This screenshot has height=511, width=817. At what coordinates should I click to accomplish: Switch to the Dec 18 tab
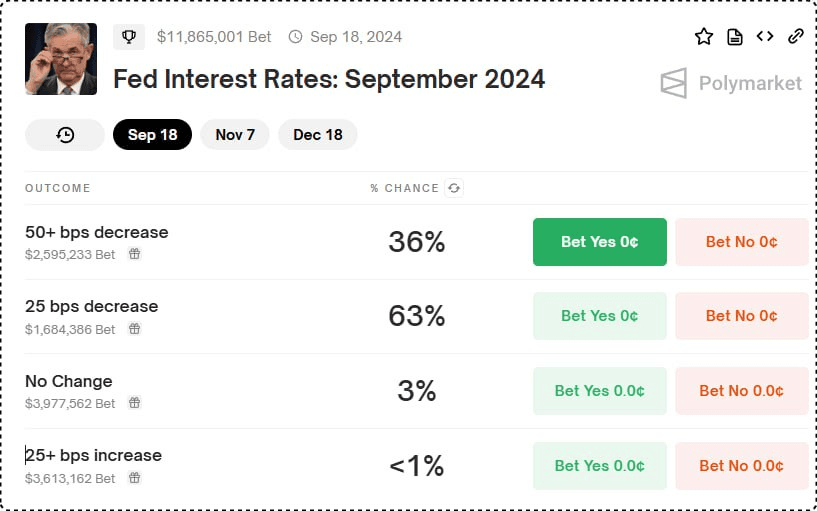coord(318,135)
